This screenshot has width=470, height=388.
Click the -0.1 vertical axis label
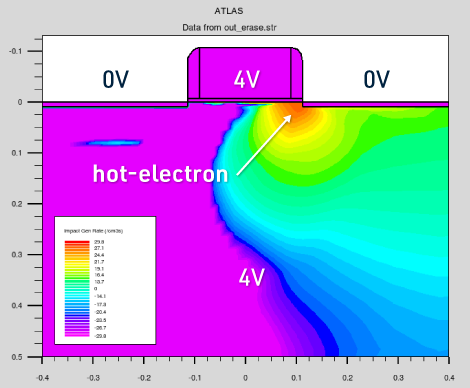click(x=16, y=51)
